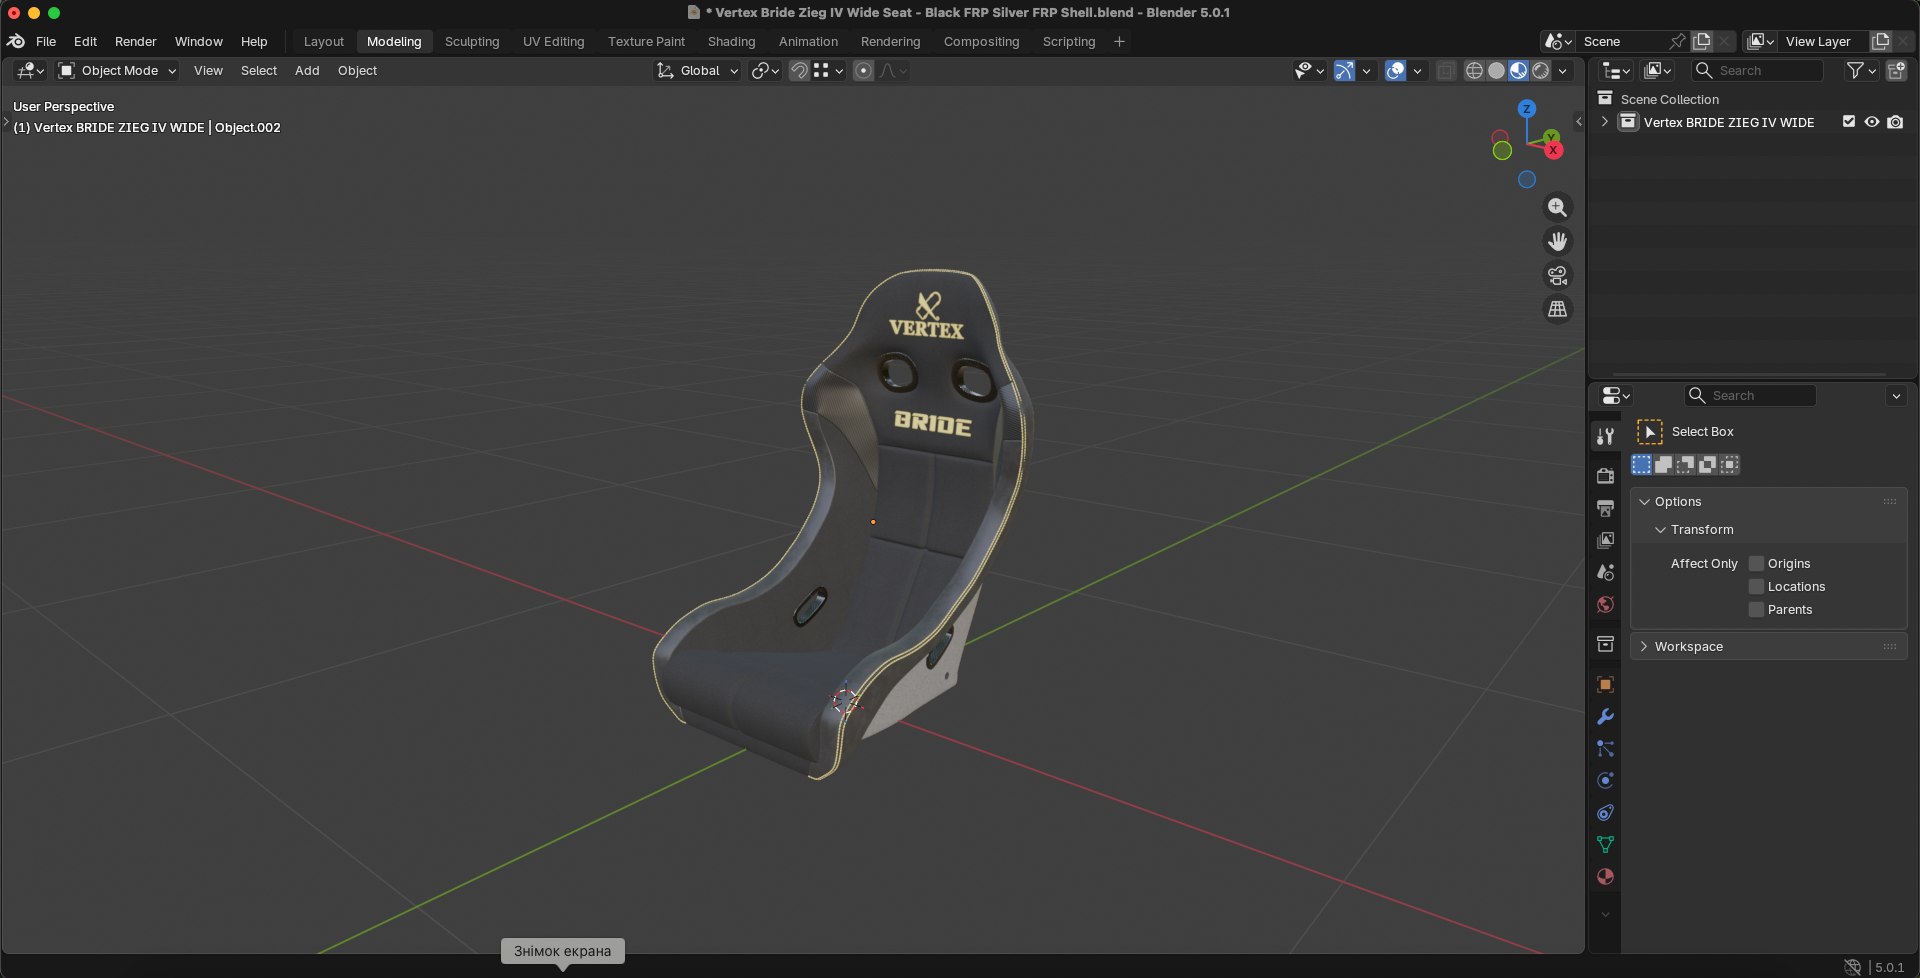Screen dimensions: 1920x978
Task: Switch to wireframe viewport shading
Action: pos(1474,70)
